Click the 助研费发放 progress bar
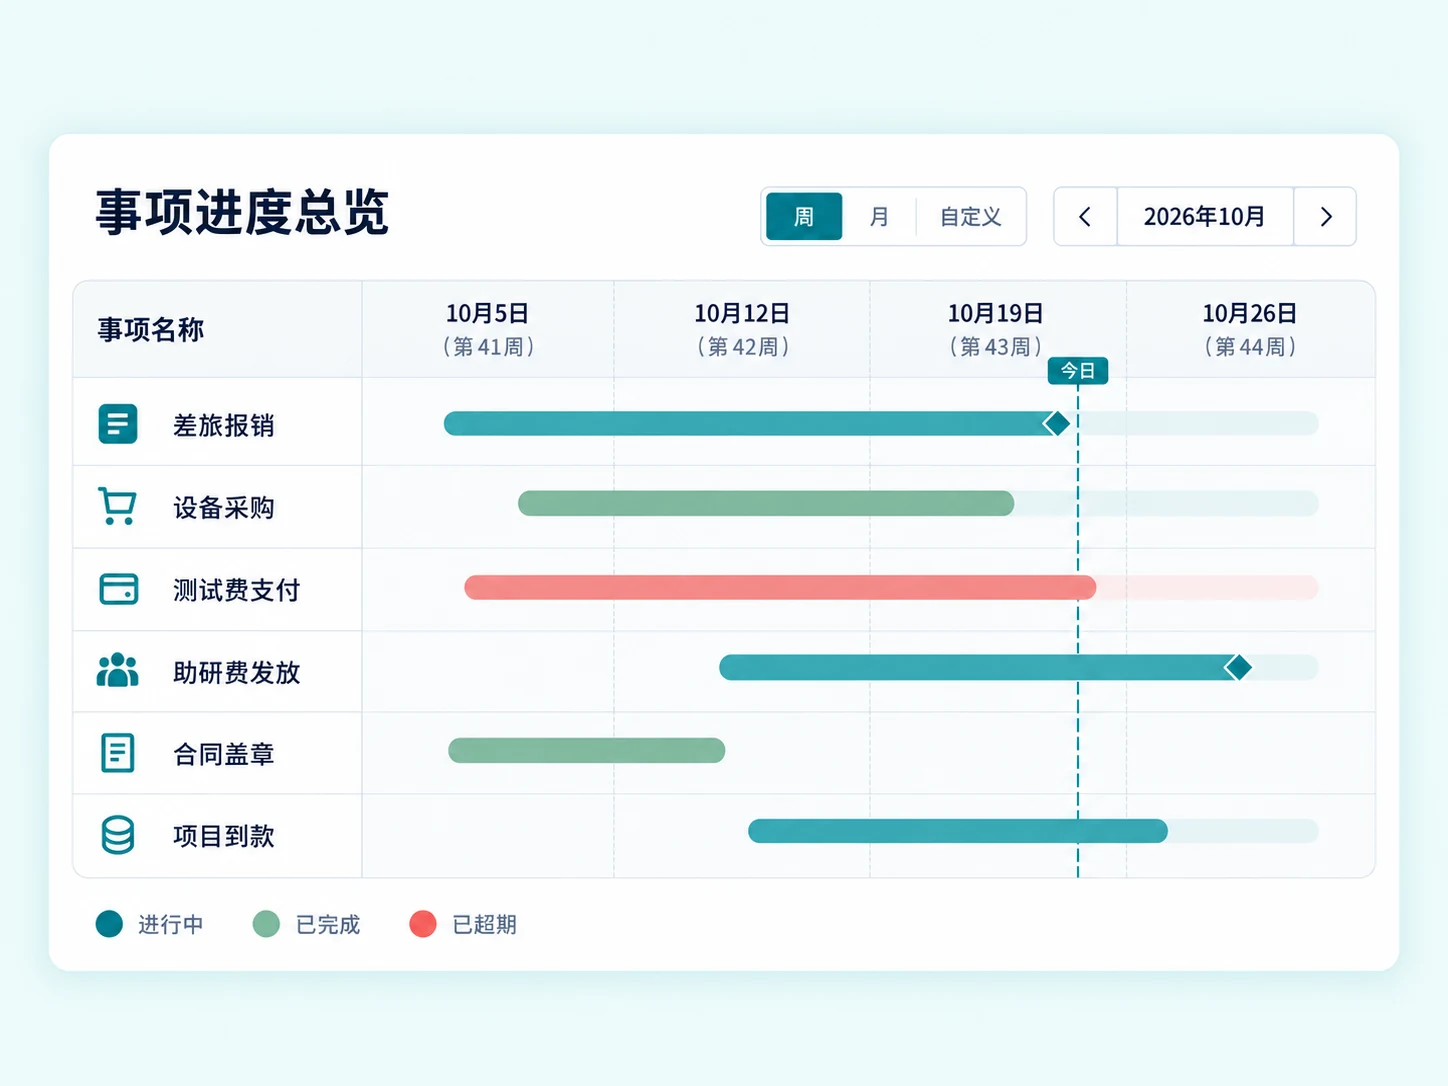The height and width of the screenshot is (1086, 1448). click(x=985, y=667)
